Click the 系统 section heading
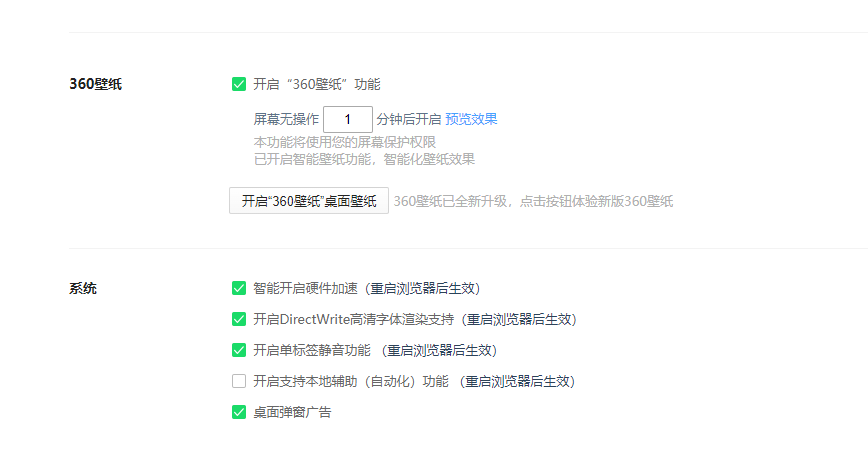Viewport: 868px width, 451px height. [x=83, y=289]
